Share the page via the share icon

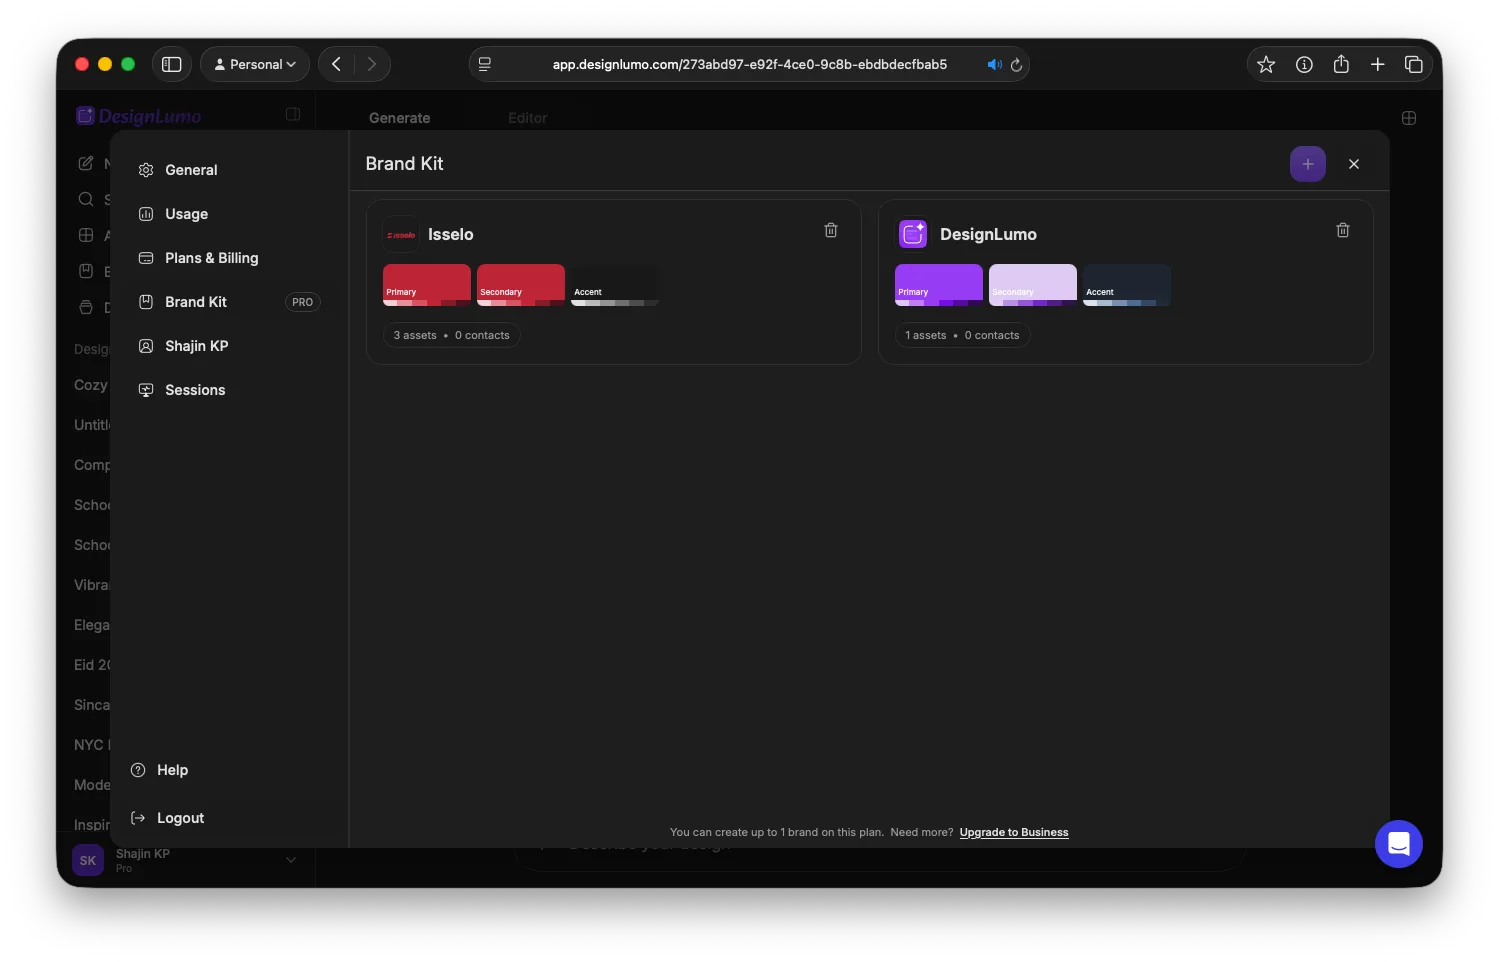[1341, 64]
